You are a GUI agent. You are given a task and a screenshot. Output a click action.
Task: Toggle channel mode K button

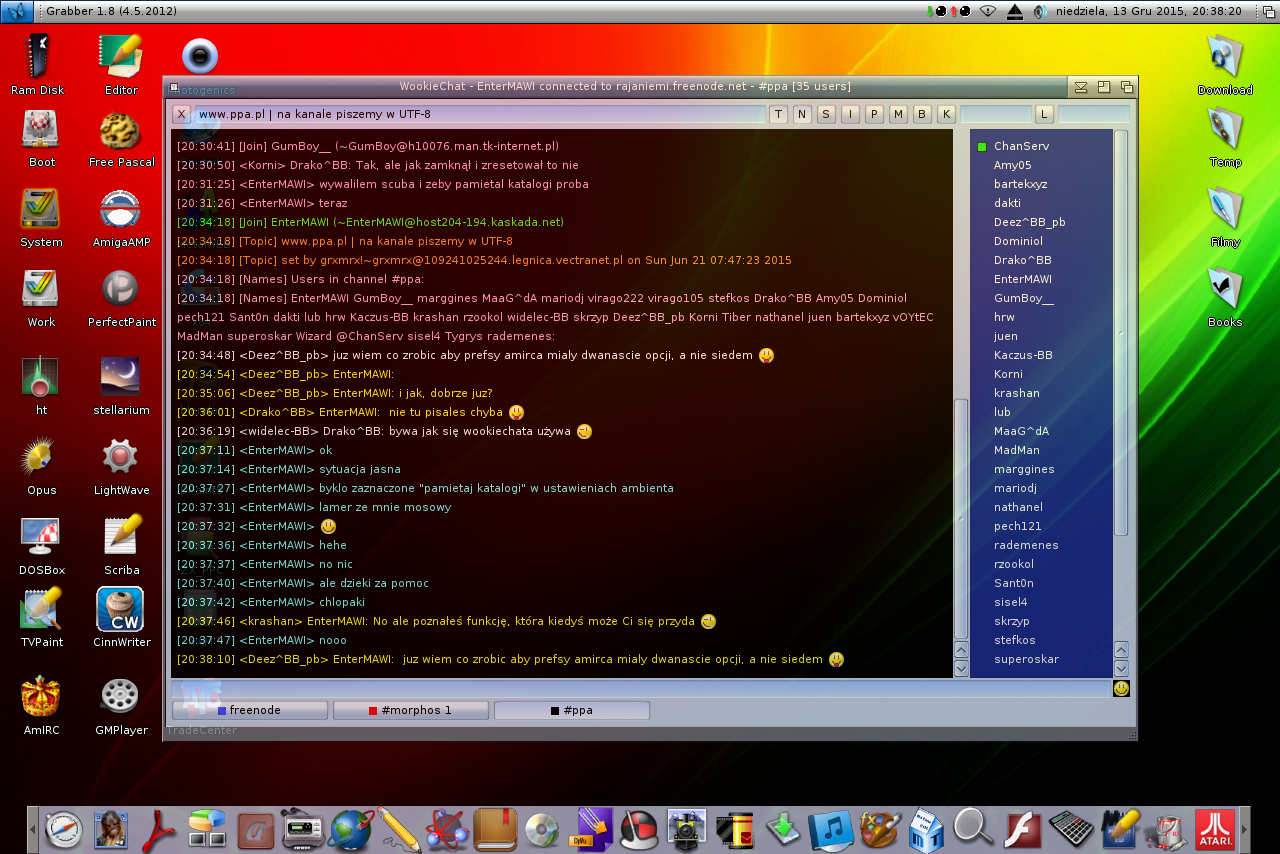click(946, 114)
